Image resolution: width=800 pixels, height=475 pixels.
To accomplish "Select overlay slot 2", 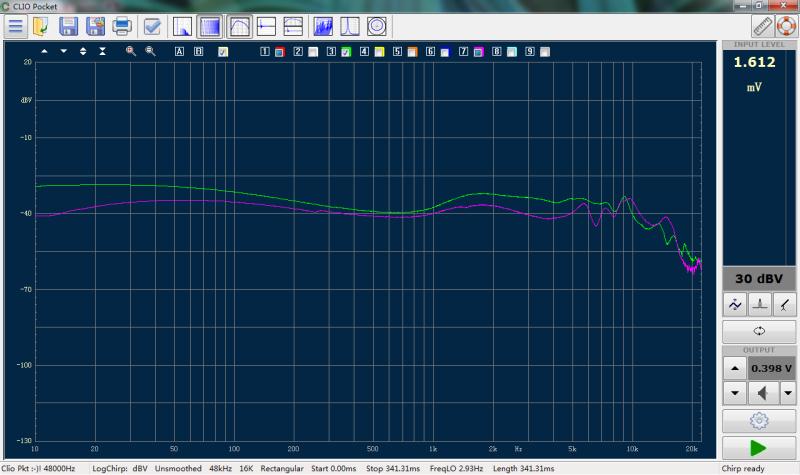I will pyautogui.click(x=298, y=52).
